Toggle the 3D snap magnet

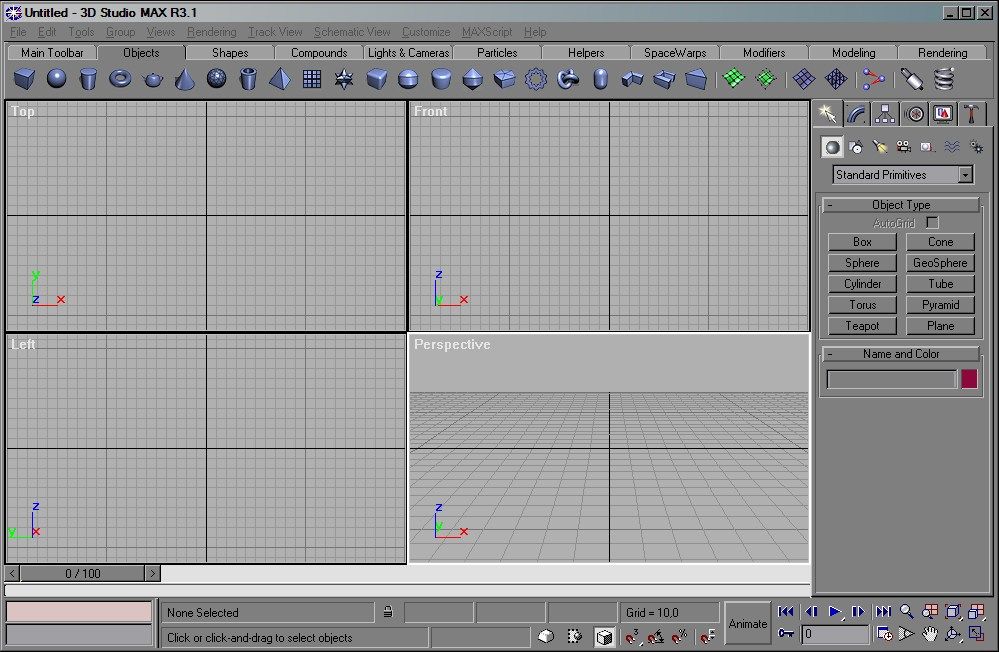632,636
